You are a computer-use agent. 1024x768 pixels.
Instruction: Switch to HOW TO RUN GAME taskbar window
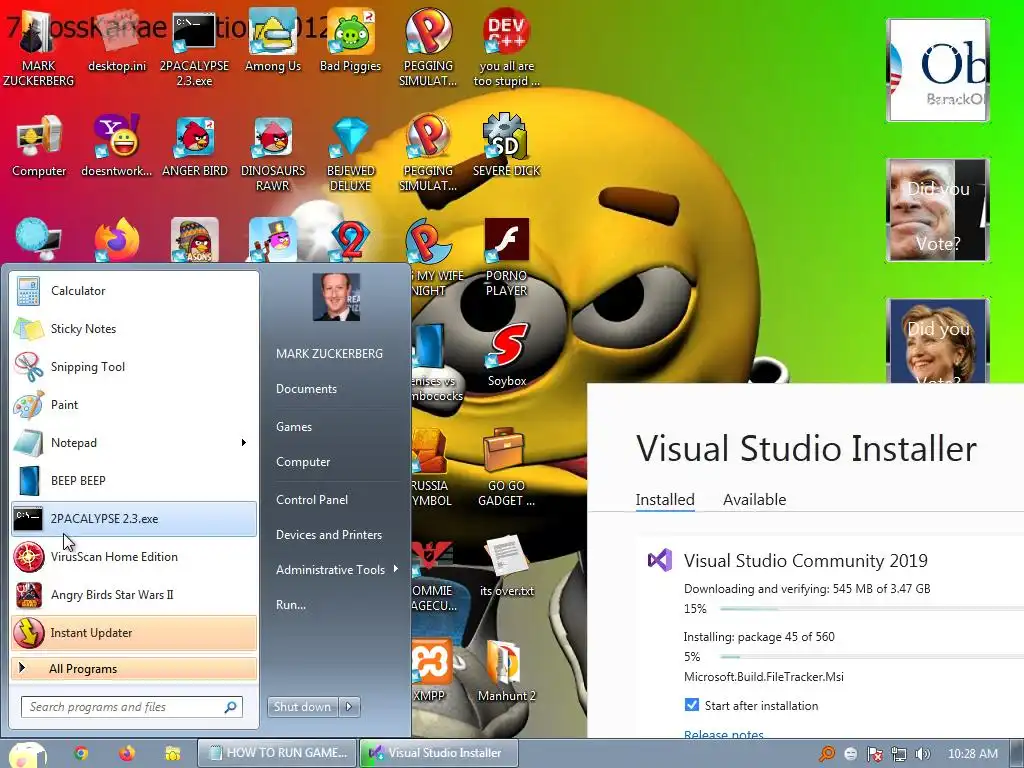(x=277, y=753)
